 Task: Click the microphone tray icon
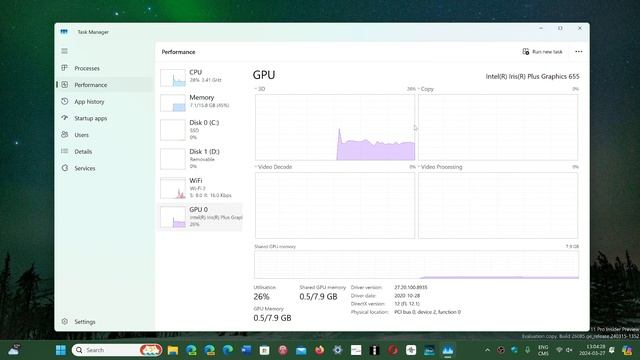tap(528, 350)
